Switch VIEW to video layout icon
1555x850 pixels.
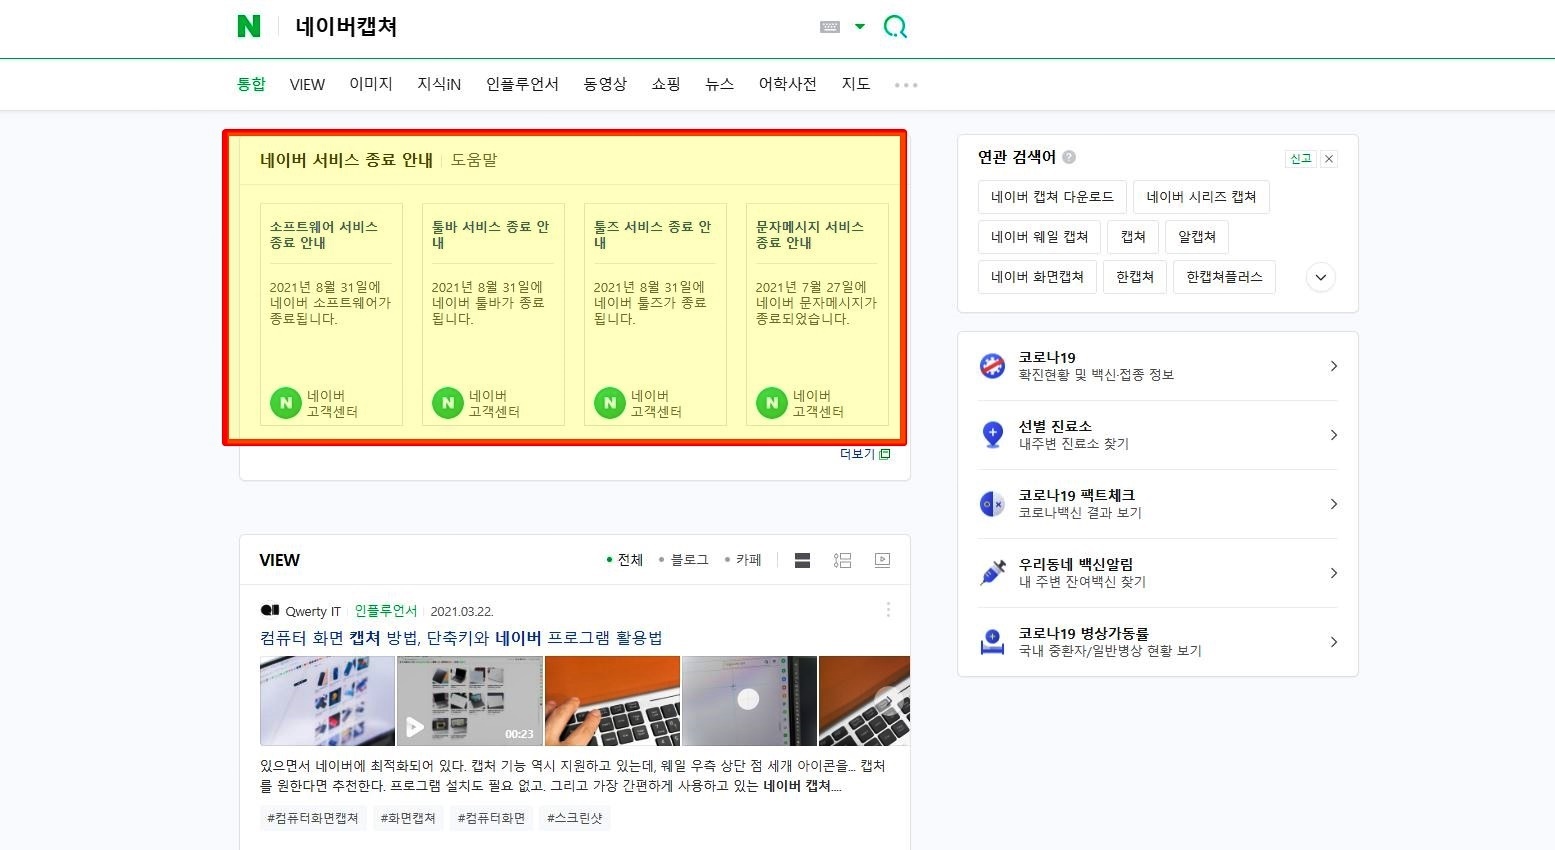[x=882, y=560]
